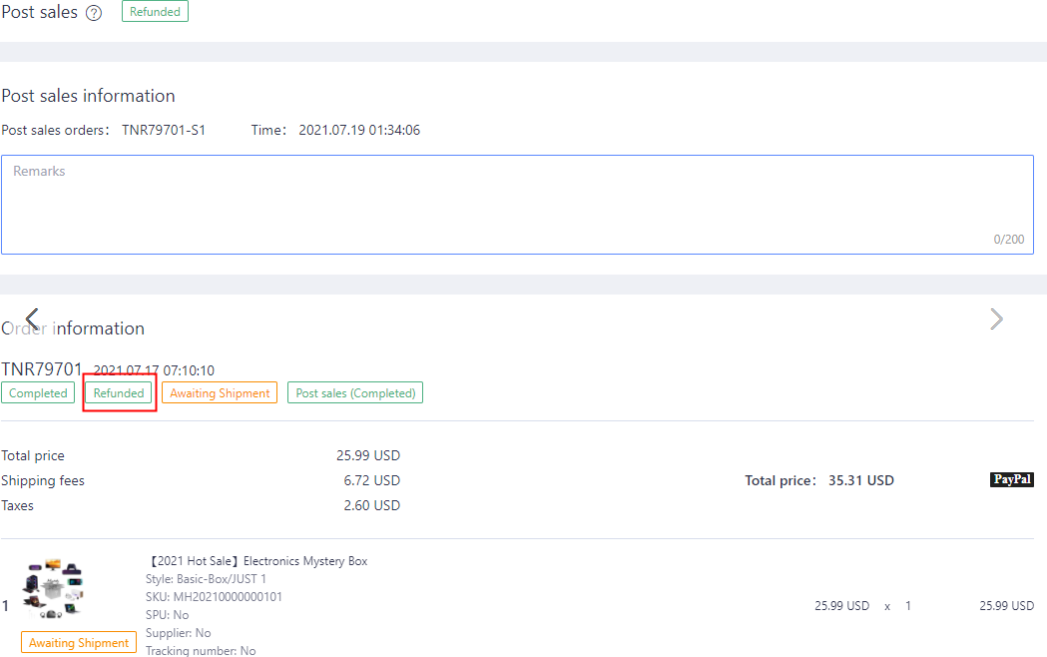1047x657 pixels.
Task: Click the PayPal payment logo
Action: coord(1011,480)
